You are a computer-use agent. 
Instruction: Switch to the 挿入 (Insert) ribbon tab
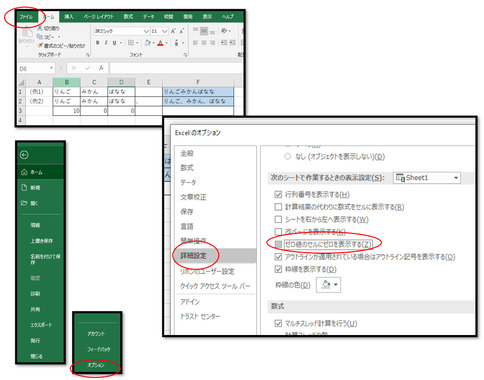[x=69, y=17]
